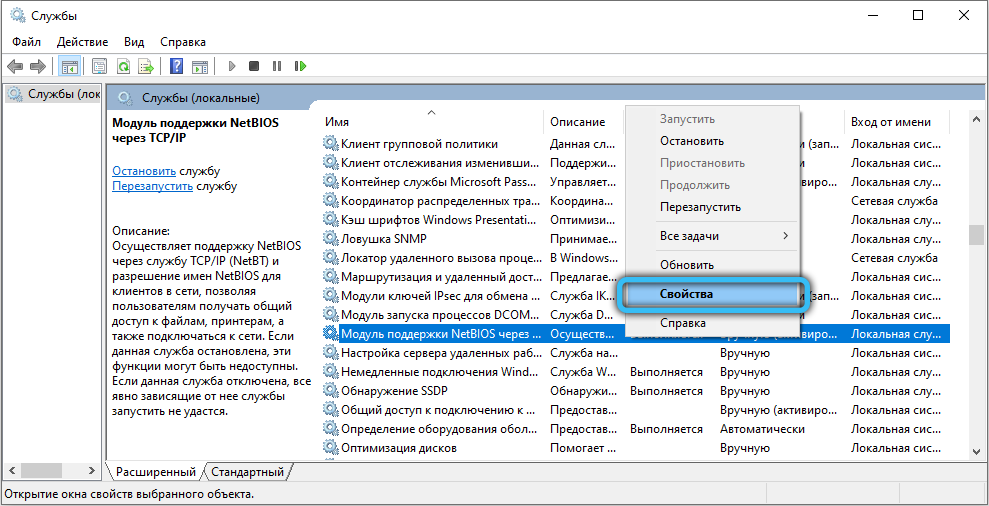
Task: Select 'Службы (локальные)' tree node
Action: pyautogui.click(x=62, y=94)
